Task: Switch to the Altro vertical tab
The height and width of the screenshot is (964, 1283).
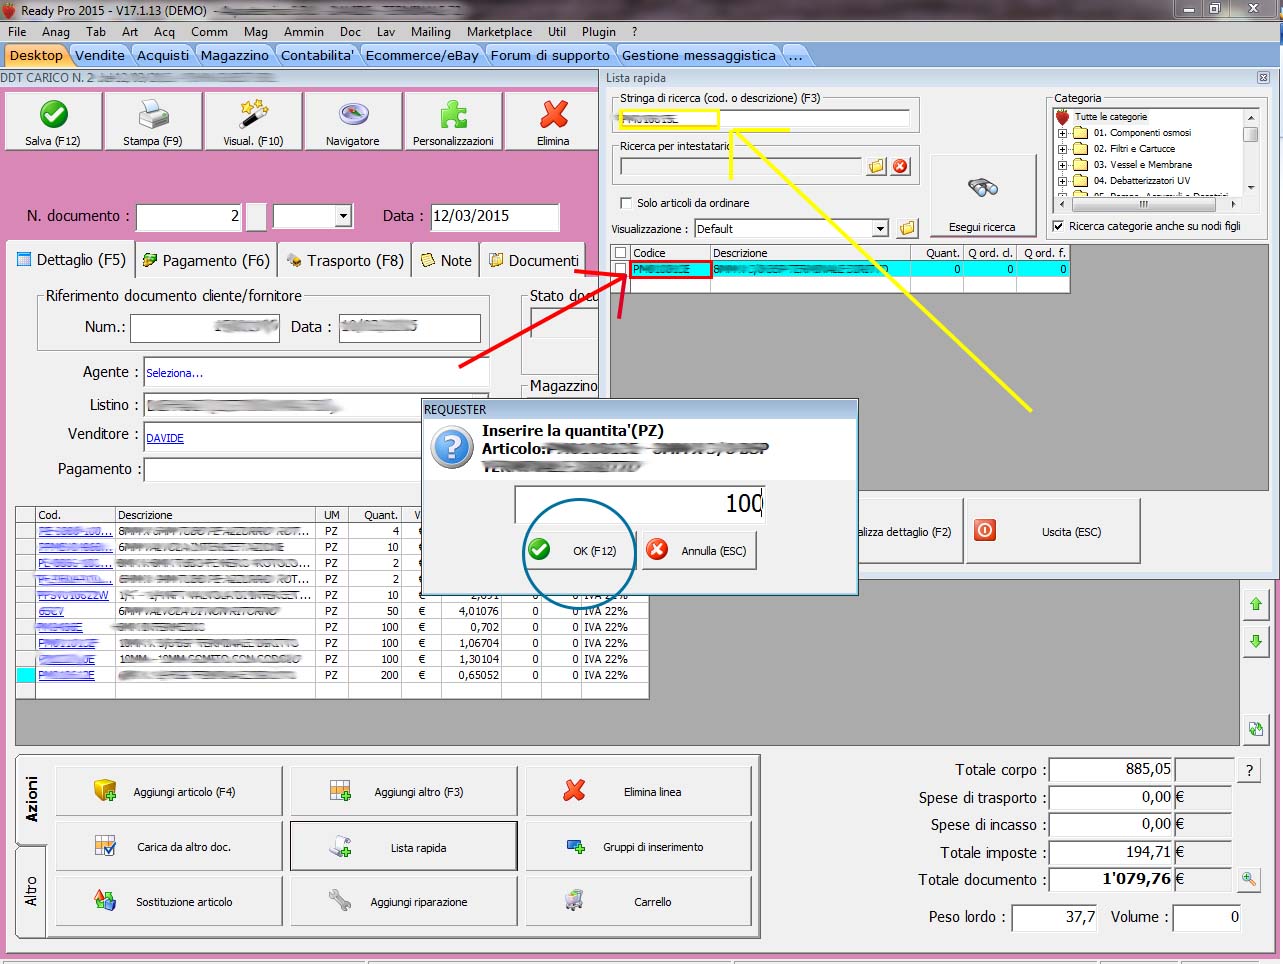Action: 31,891
